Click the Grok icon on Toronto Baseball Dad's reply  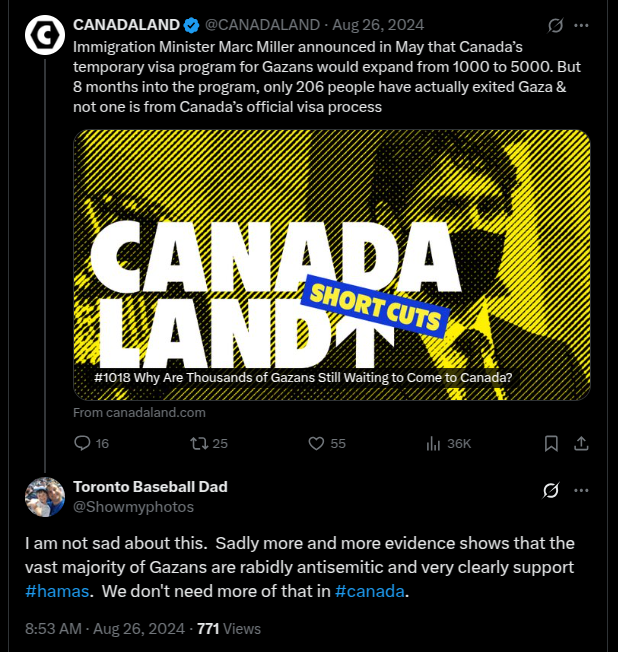point(551,490)
